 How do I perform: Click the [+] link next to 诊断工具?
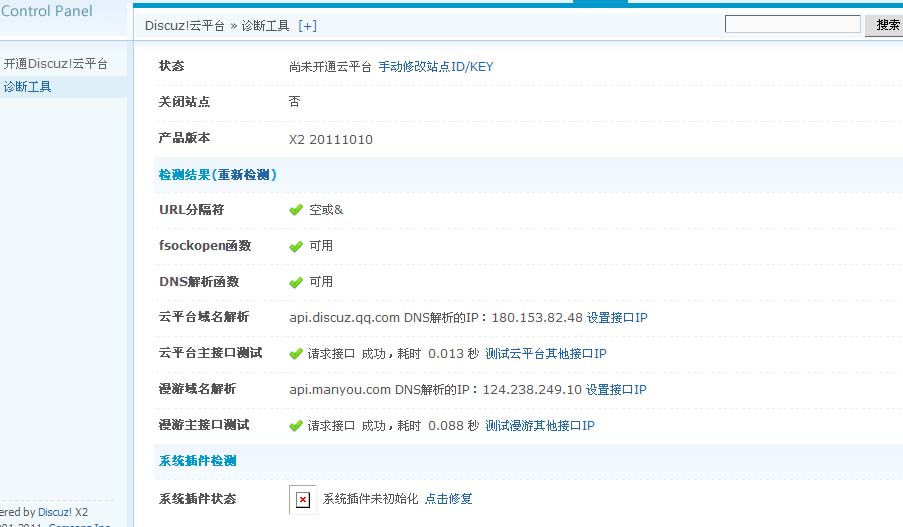[308, 26]
